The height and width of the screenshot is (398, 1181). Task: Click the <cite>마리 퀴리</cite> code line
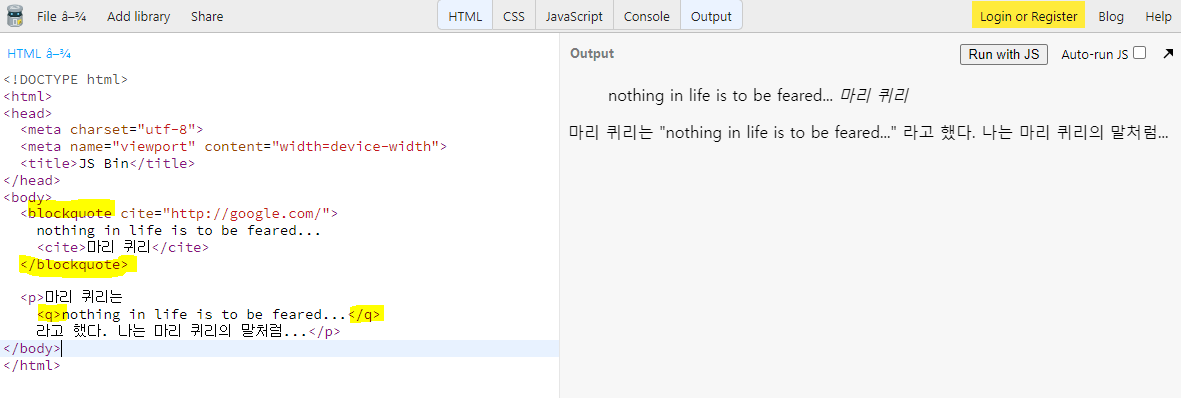pos(123,246)
